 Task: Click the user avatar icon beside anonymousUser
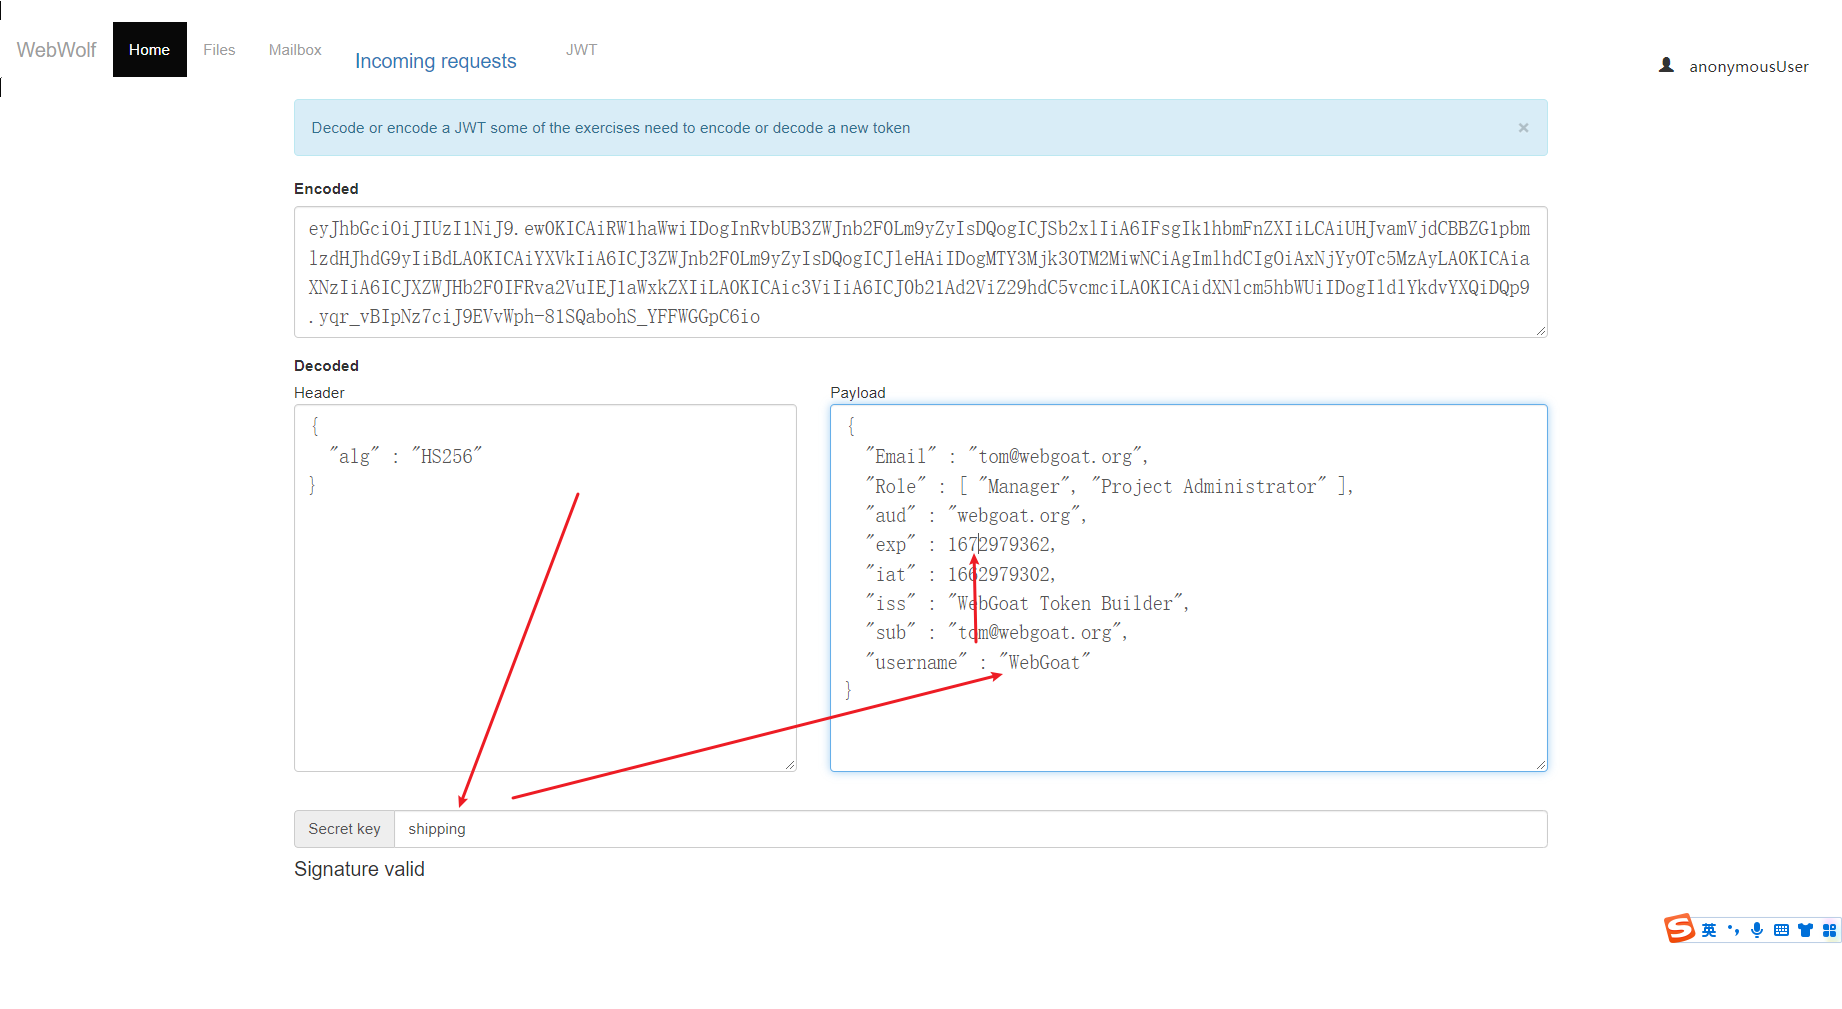[1666, 65]
